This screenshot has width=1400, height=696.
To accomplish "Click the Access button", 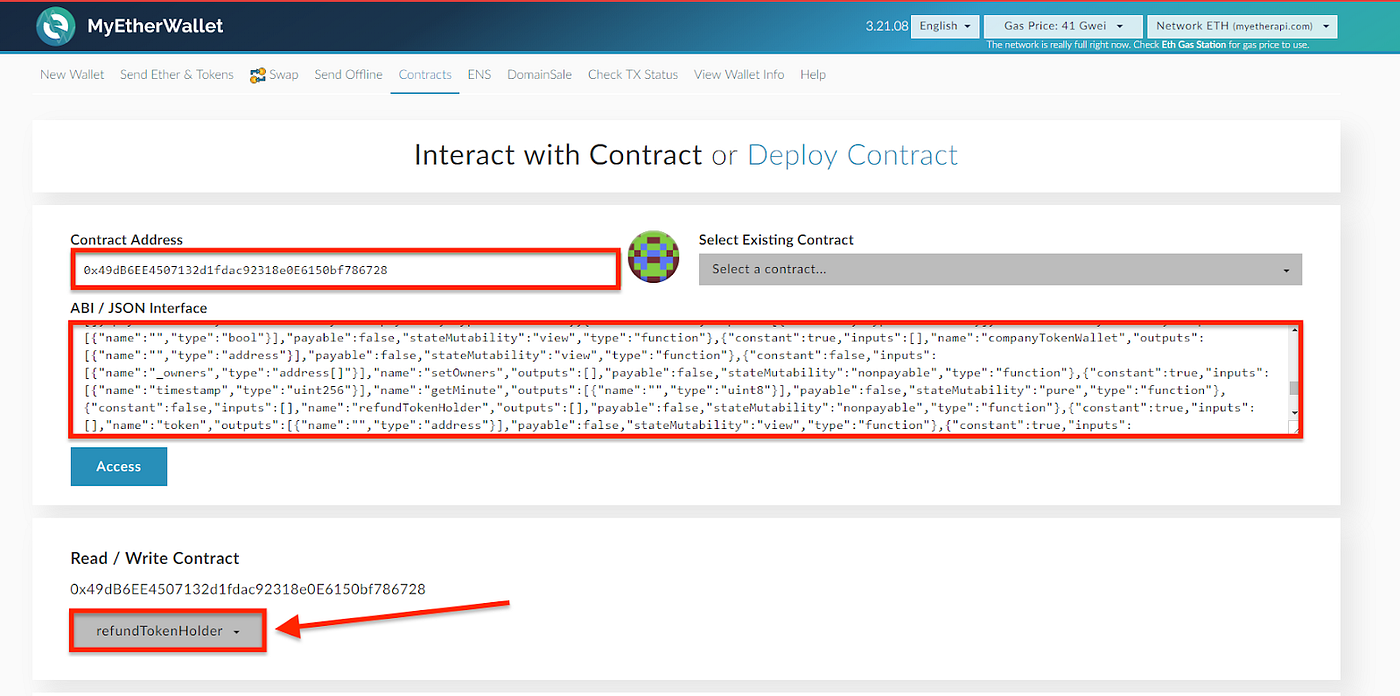I will tap(119, 466).
